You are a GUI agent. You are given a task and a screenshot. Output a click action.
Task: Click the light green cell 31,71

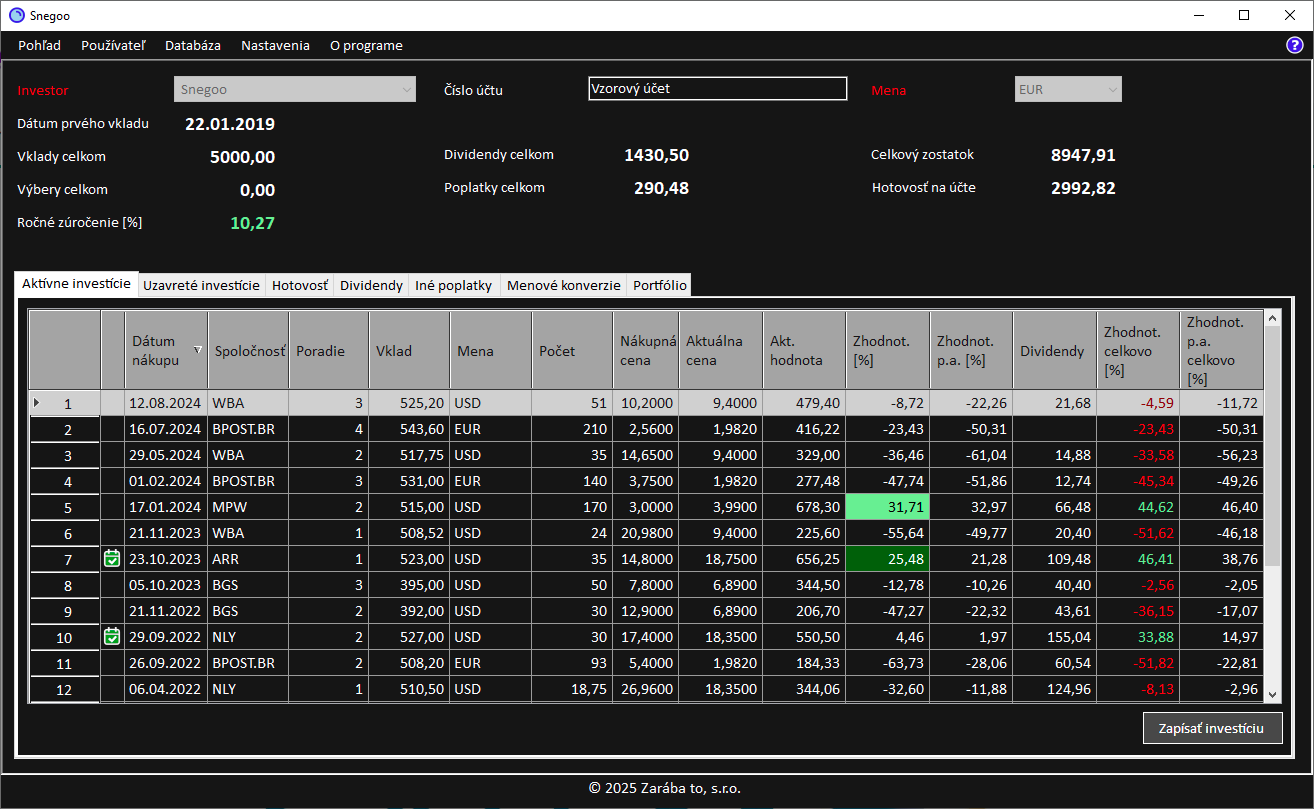pos(887,507)
